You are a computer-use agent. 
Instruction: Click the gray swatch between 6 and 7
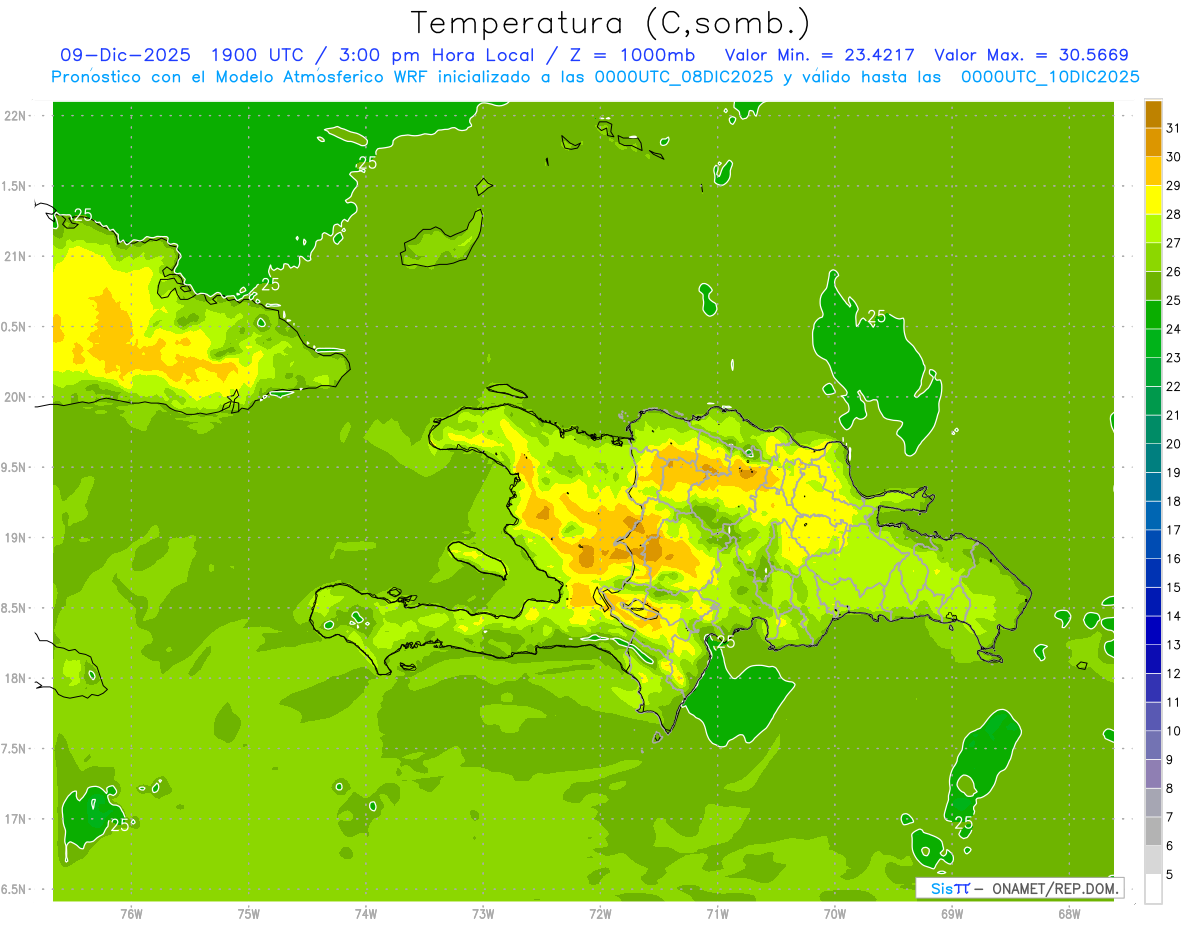[x=1153, y=831]
